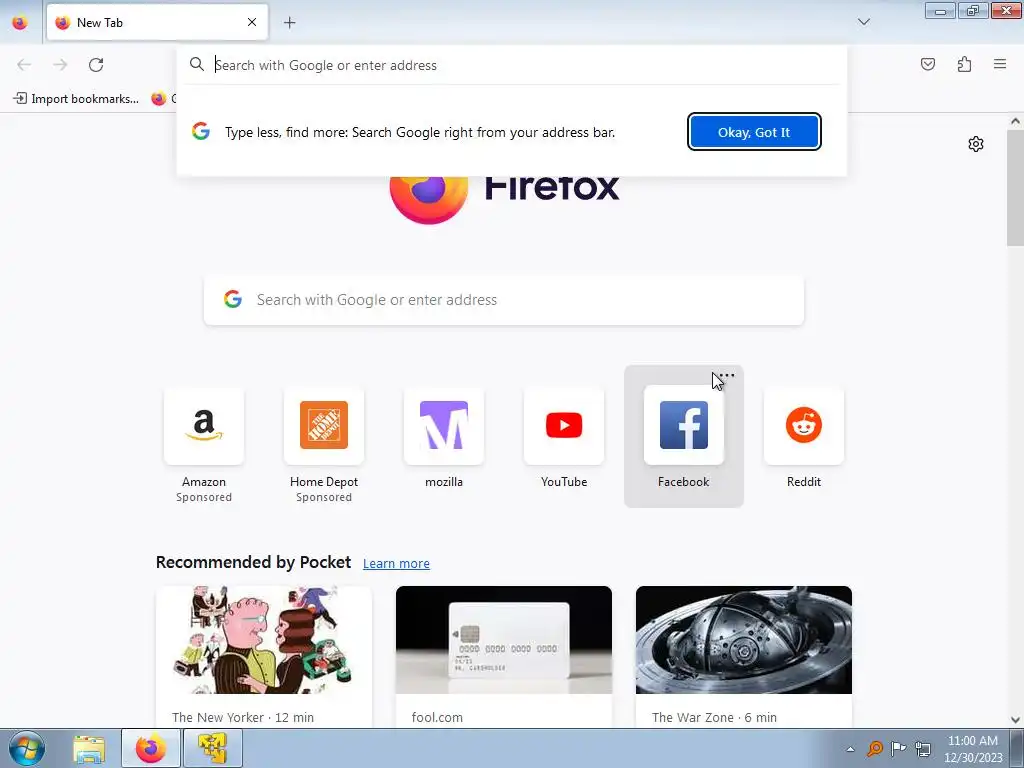Open the Action Center flag icon
Screen dimensions: 1024x768
(899, 748)
